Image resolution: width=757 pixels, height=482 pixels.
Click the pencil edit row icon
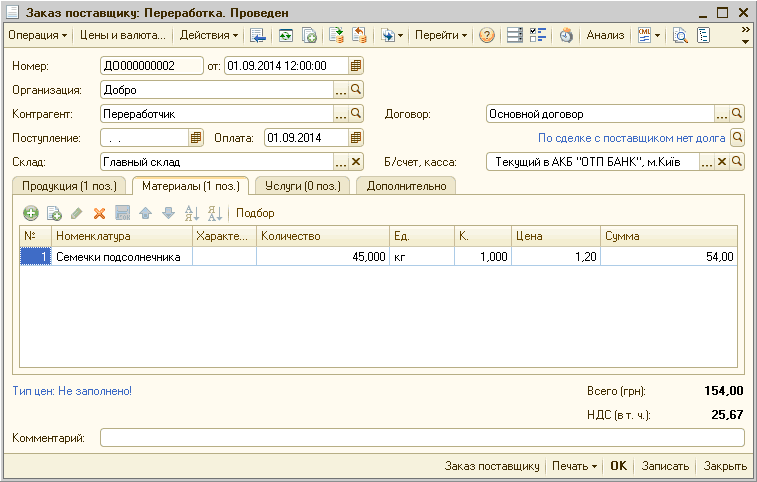[77, 213]
